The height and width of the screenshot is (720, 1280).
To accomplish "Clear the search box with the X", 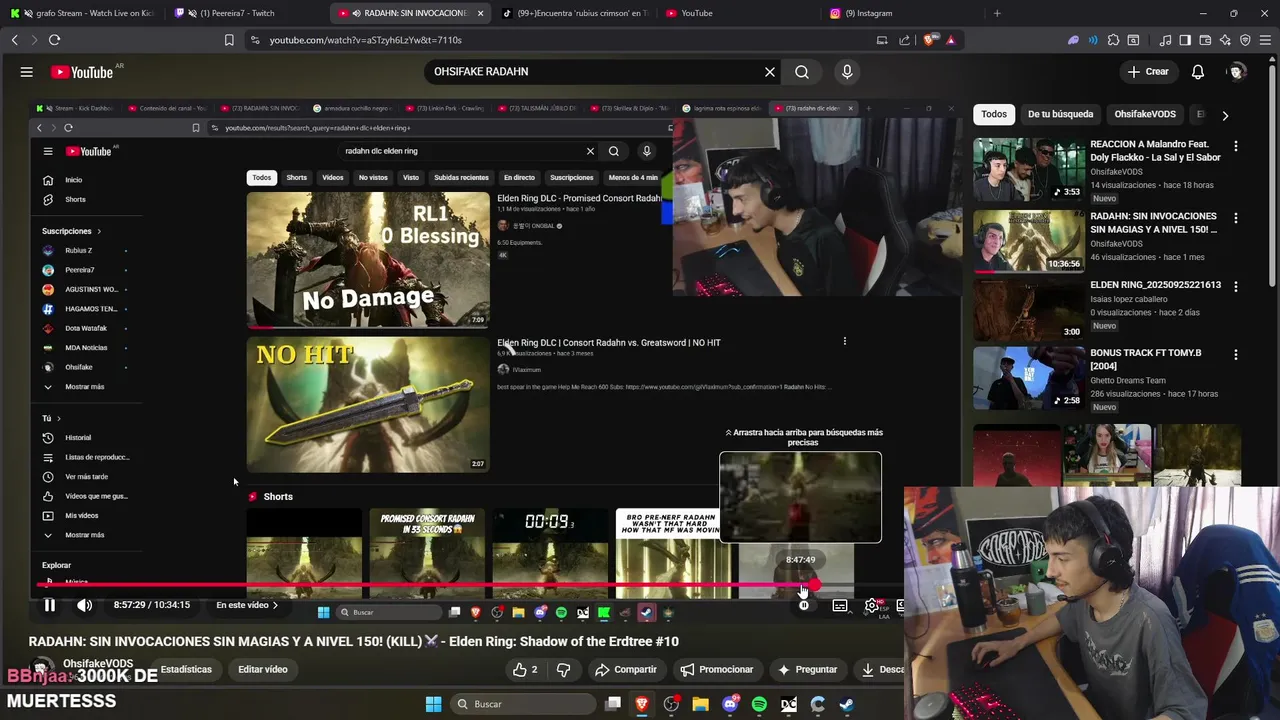I will pos(770,72).
